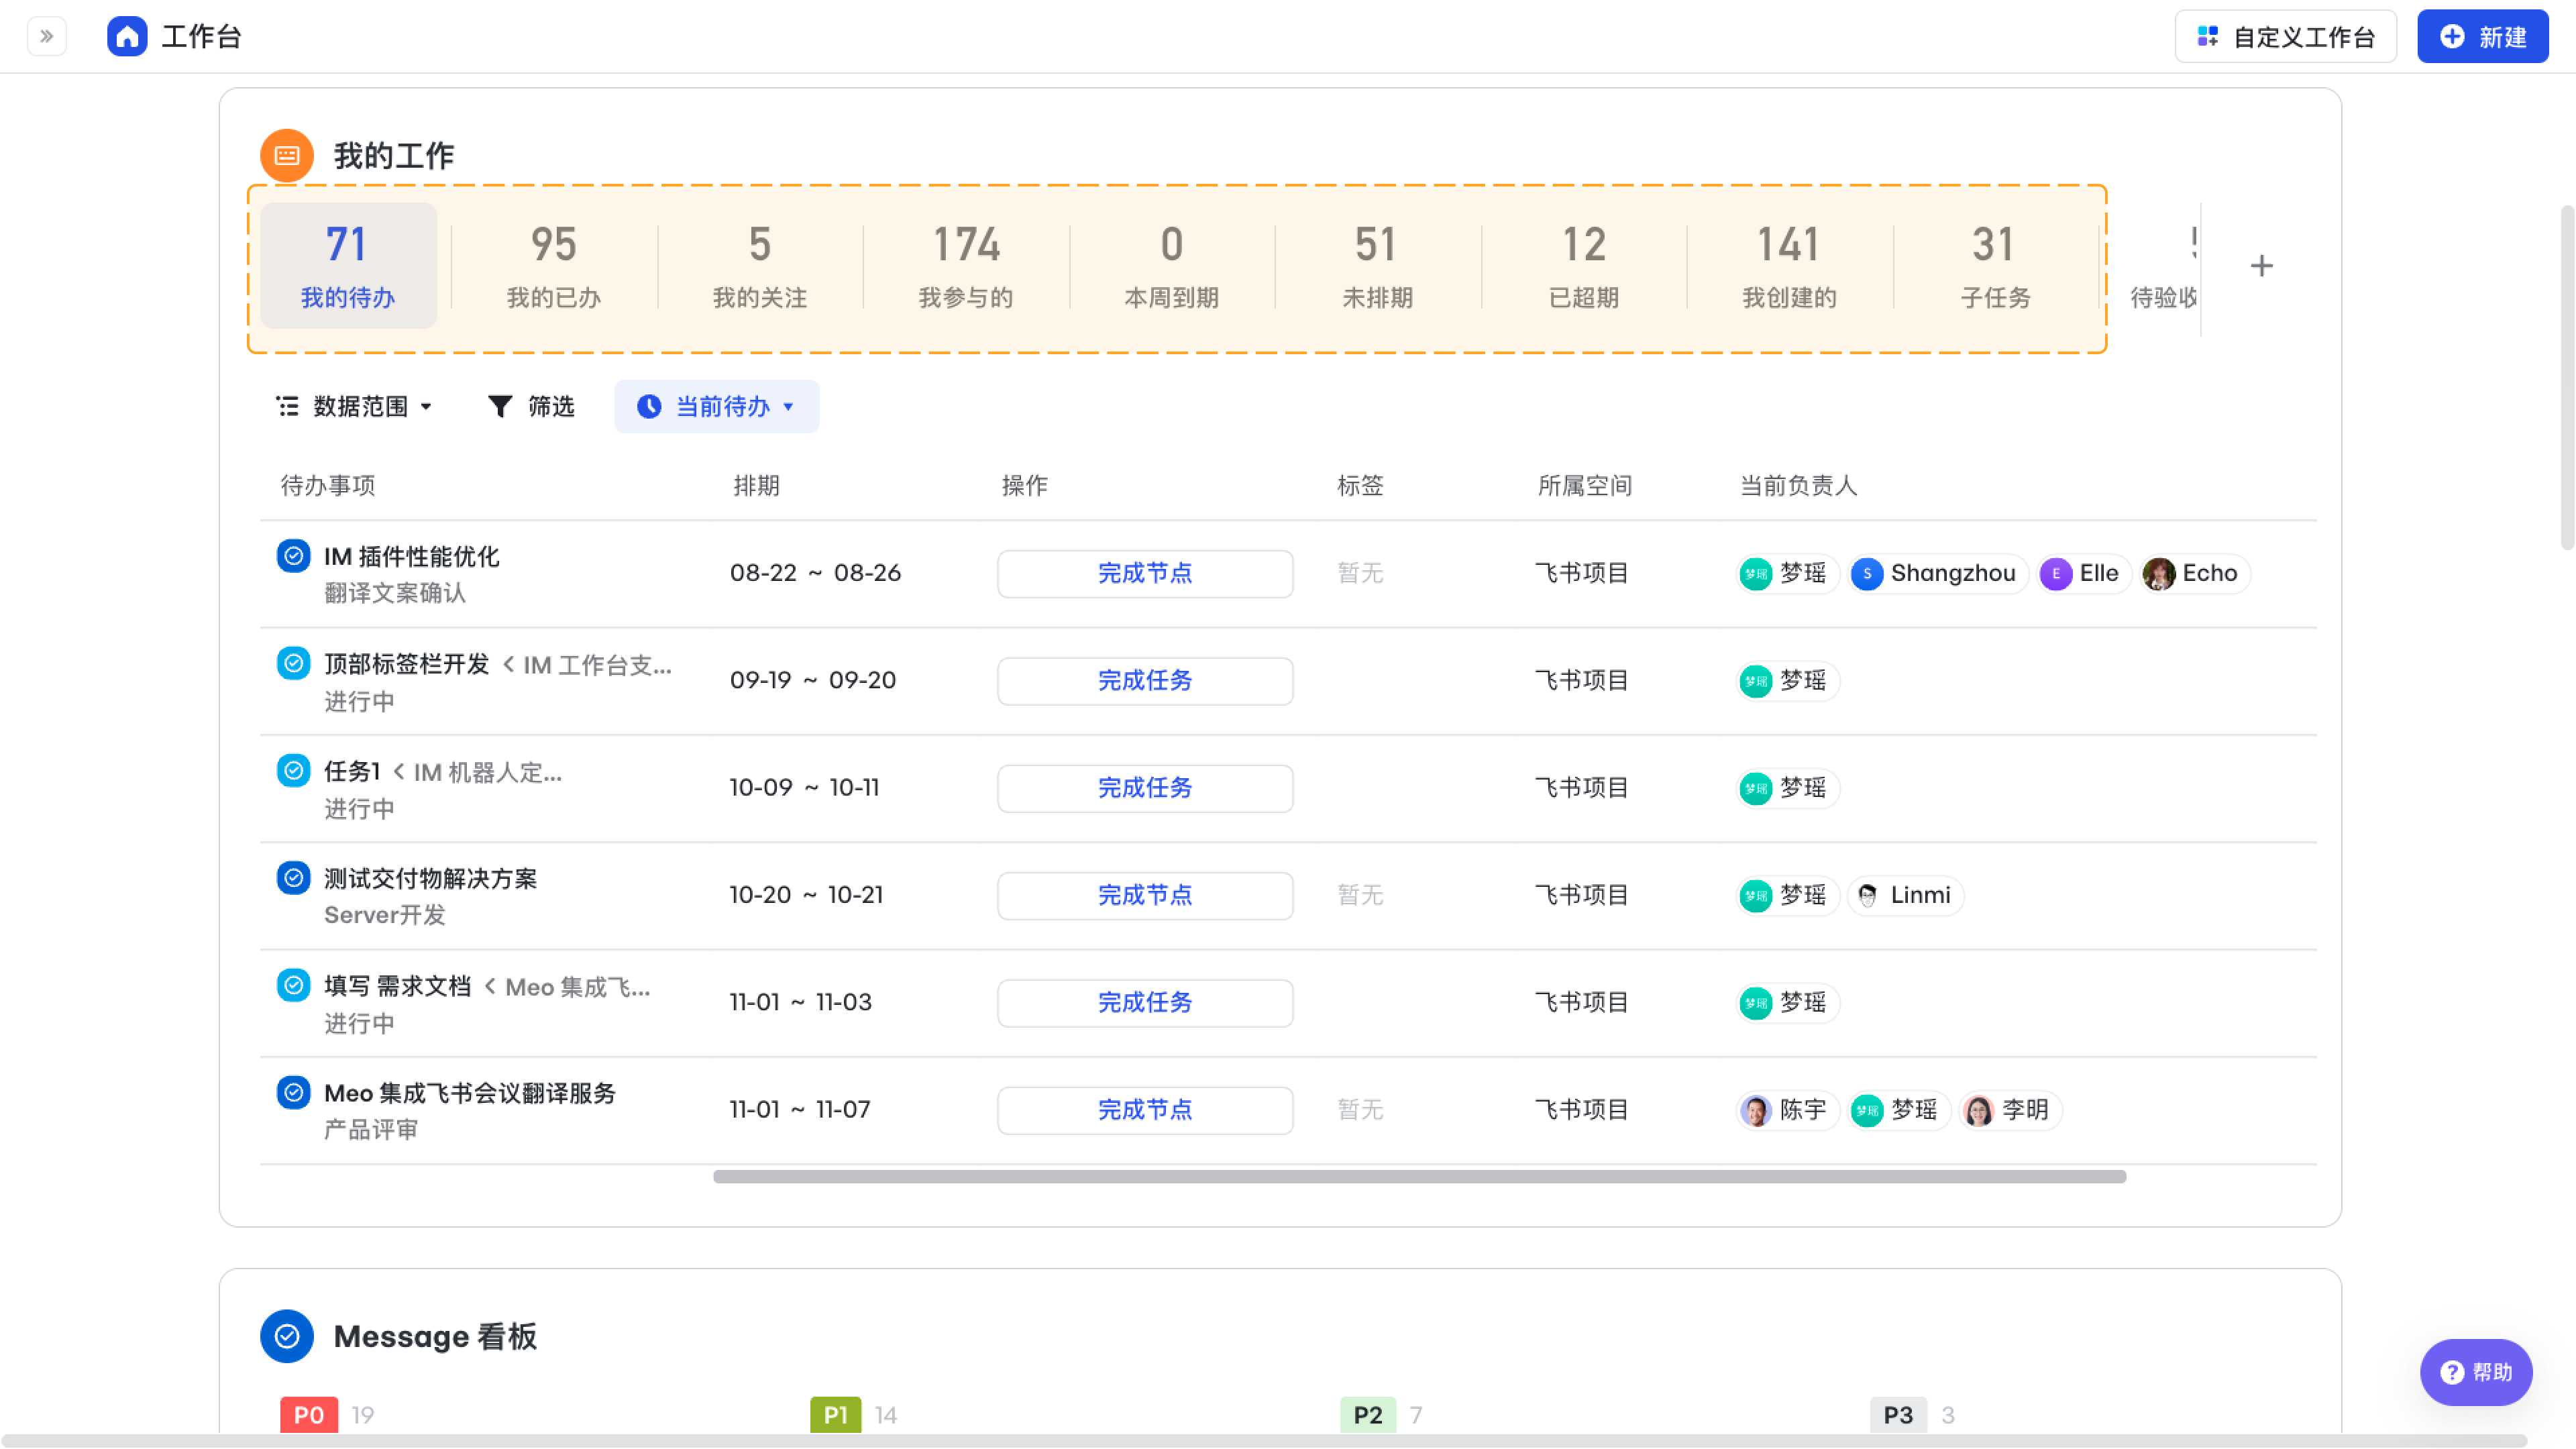
Task: Click the table's horizontal scrollbar
Action: pos(1419,1177)
